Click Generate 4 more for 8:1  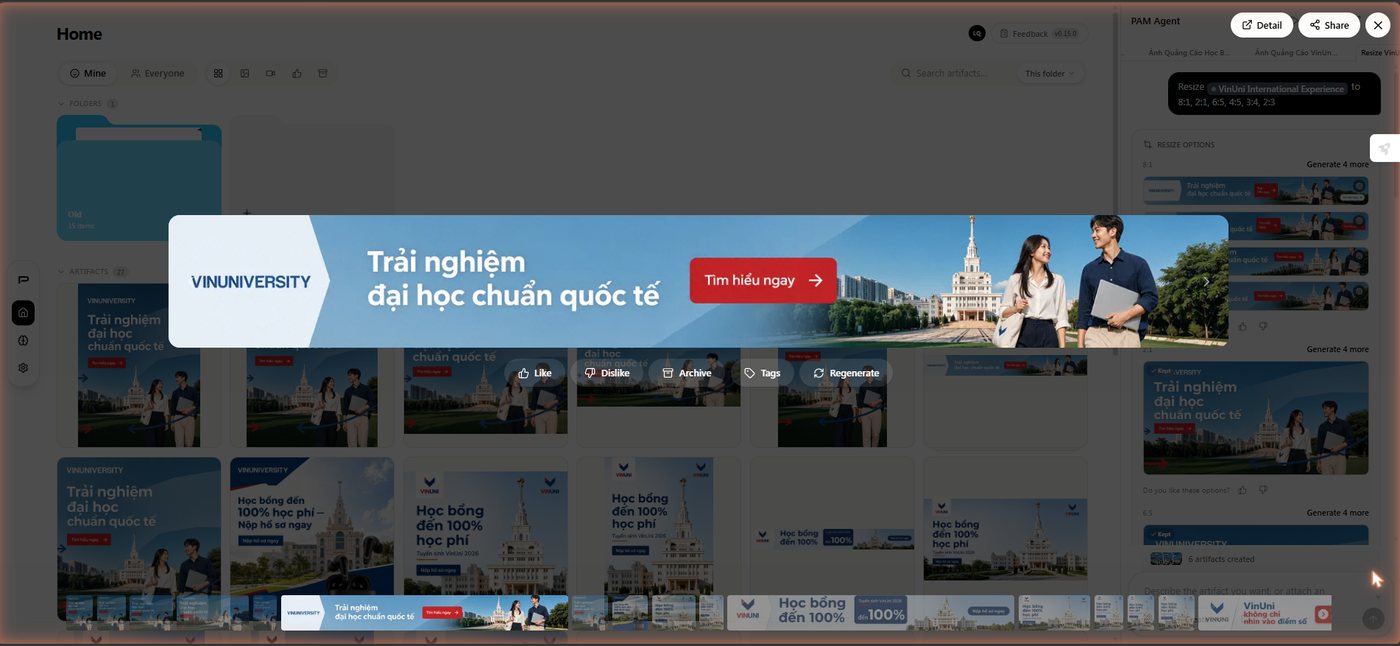point(1337,164)
